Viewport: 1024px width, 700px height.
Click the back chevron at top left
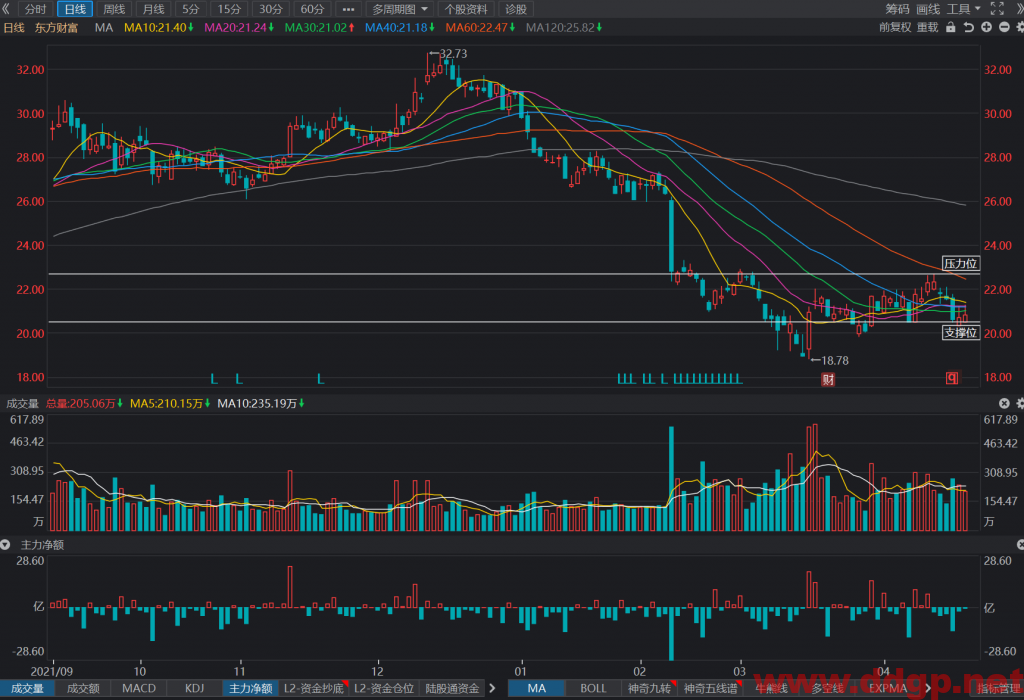(6, 9)
